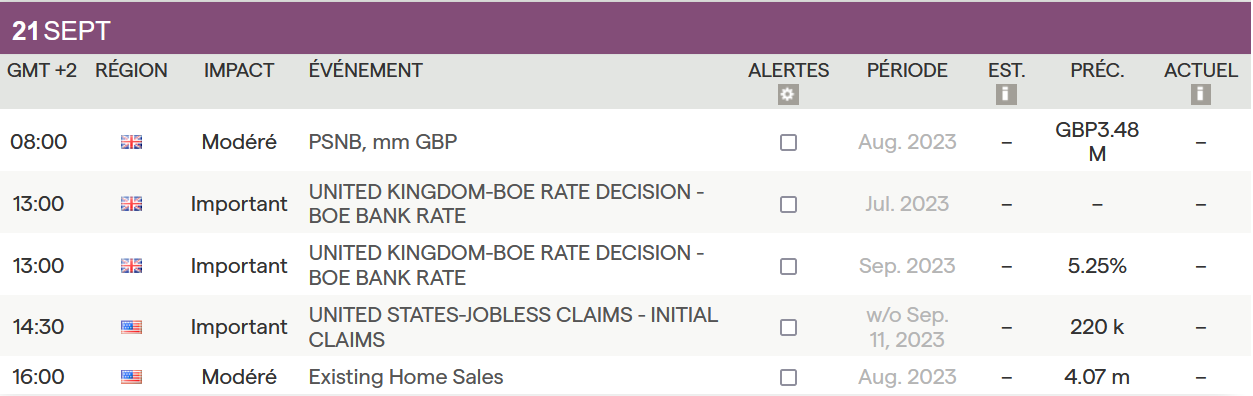Toggle alert for Initial Jobless Claims
This screenshot has height=396, width=1253.
(788, 327)
